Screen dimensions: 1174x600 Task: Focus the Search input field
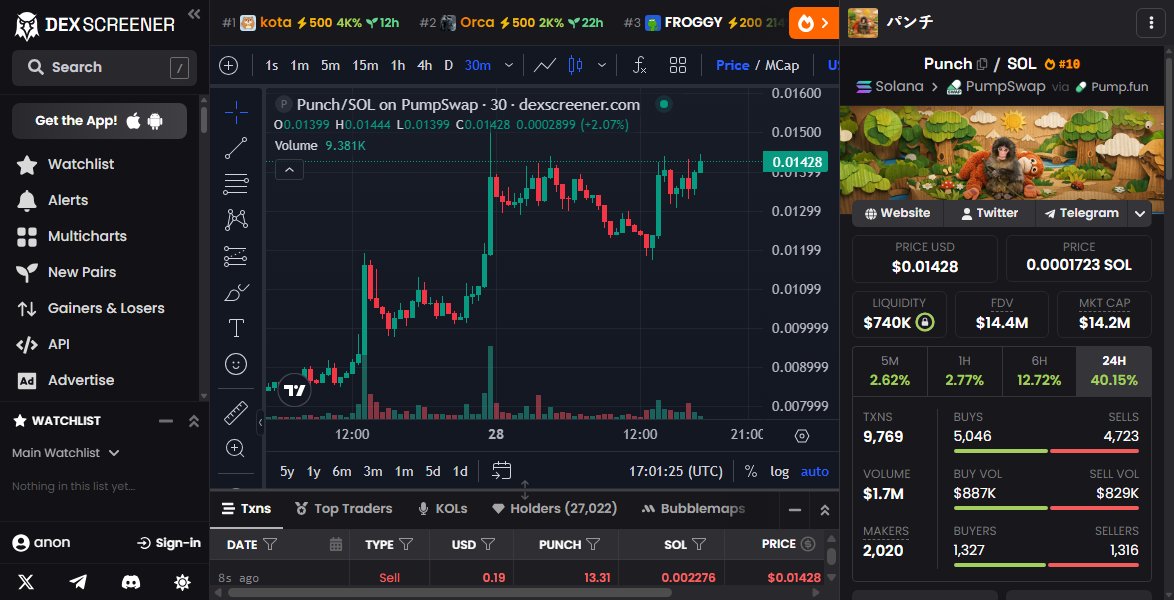pyautogui.click(x=104, y=67)
